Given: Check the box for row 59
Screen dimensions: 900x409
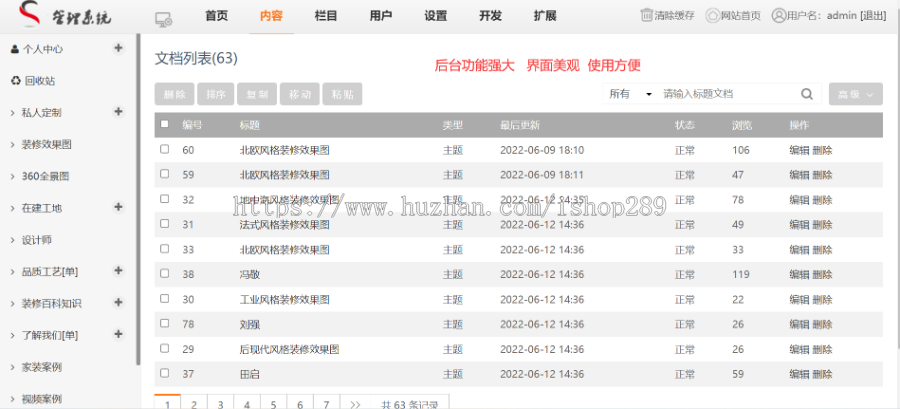Looking at the screenshot, I should [165, 174].
